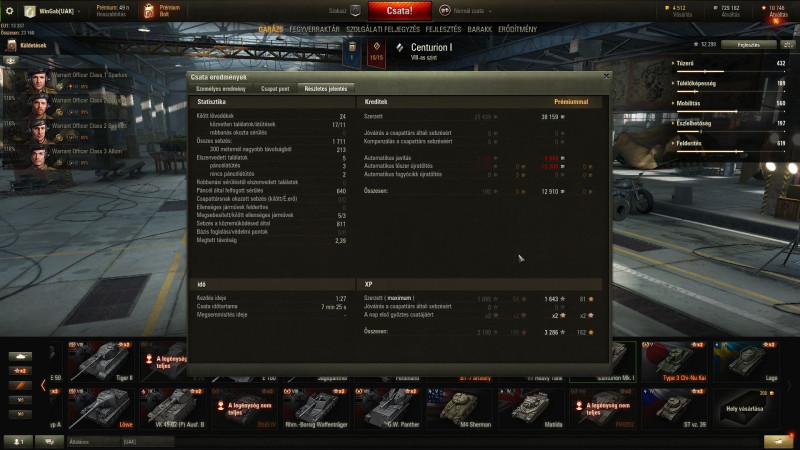Expand the Mobilitás stat section
Image resolution: width=800 pixels, height=450 pixels.
click(686, 103)
